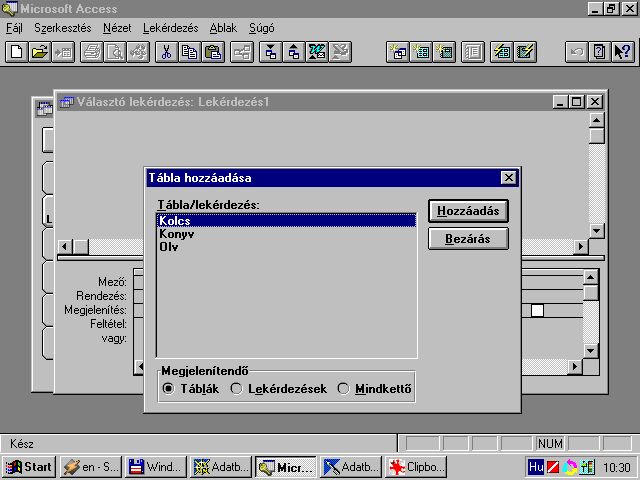640x480 pixels.
Task: Click the grayed Attach Table toolbar icon
Action: pos(63,52)
